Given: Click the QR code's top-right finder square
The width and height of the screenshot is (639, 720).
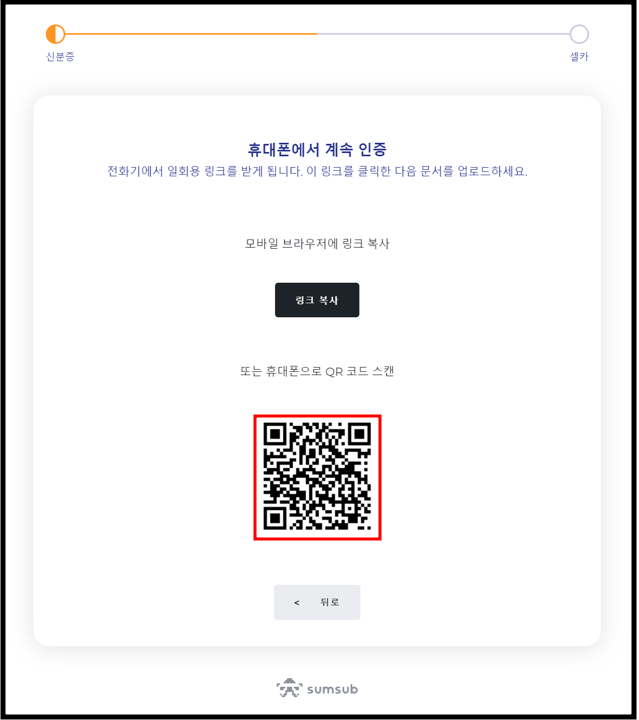Looking at the screenshot, I should click(359, 434).
